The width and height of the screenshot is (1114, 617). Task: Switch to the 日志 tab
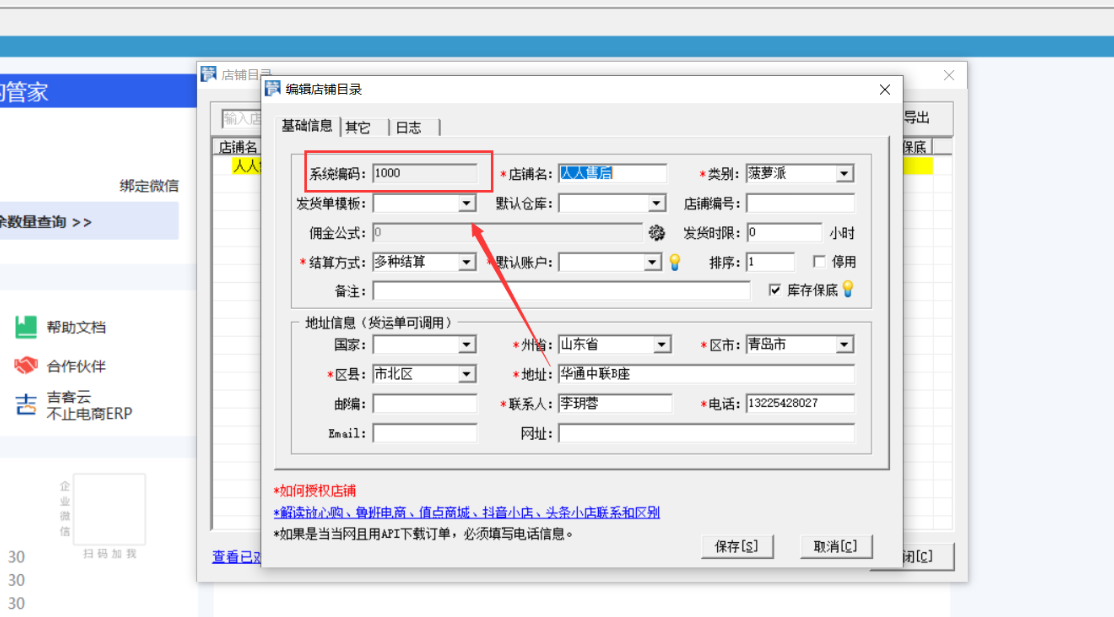tap(408, 127)
